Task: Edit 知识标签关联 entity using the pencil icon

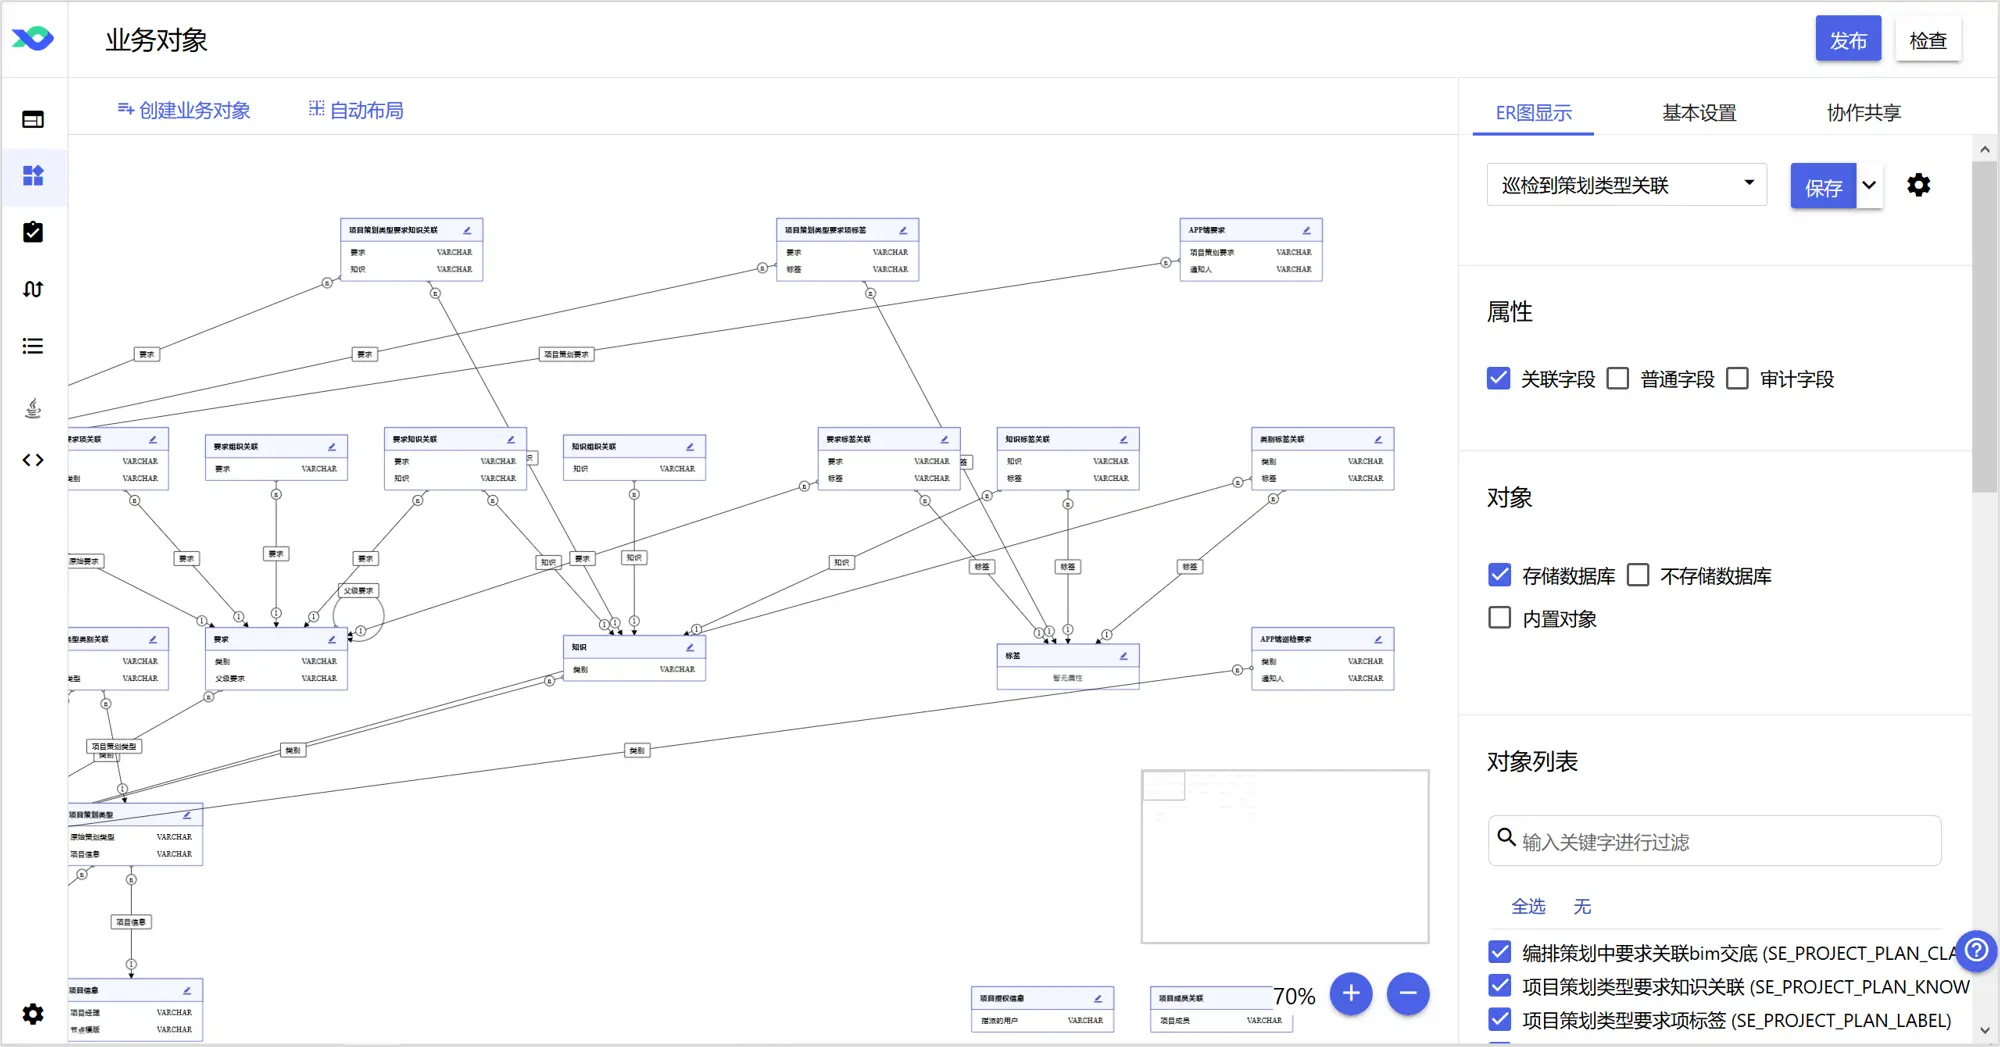Action: [1123, 440]
